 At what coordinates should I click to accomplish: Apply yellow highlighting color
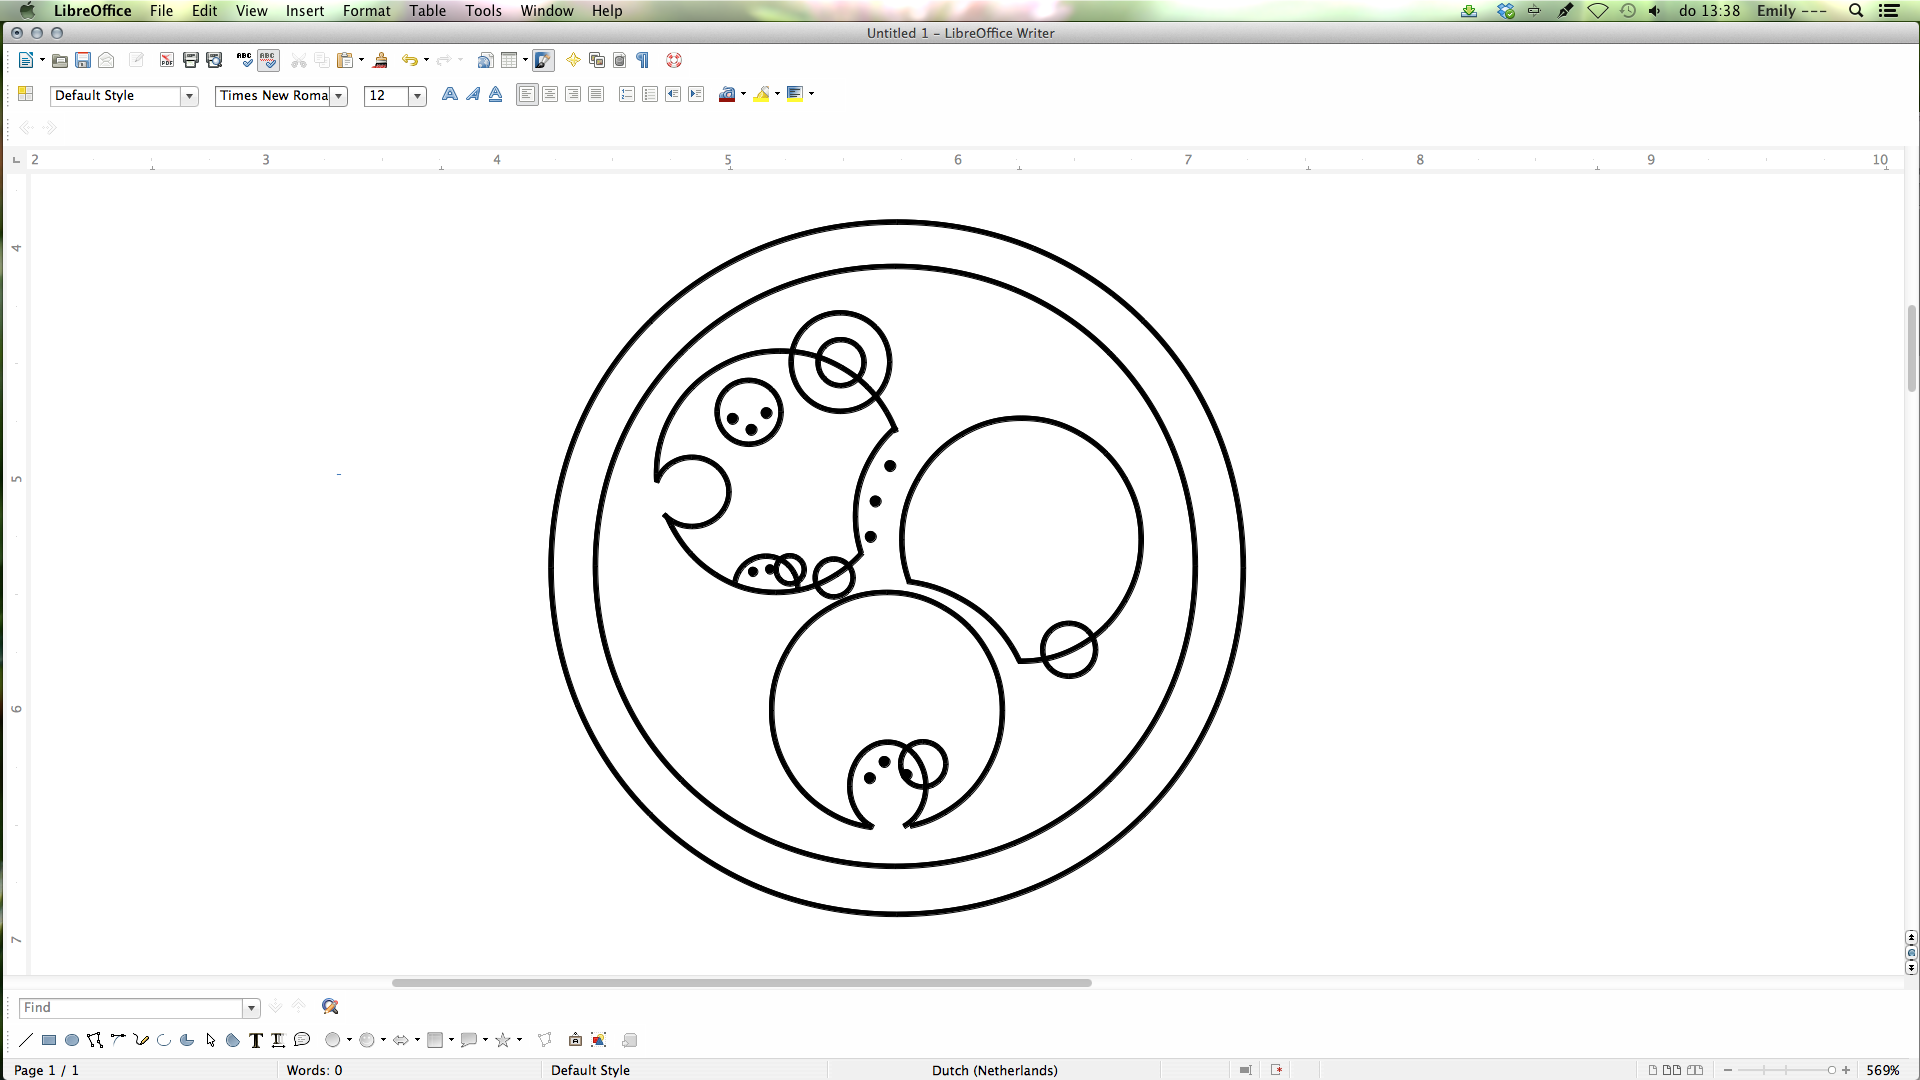(762, 94)
